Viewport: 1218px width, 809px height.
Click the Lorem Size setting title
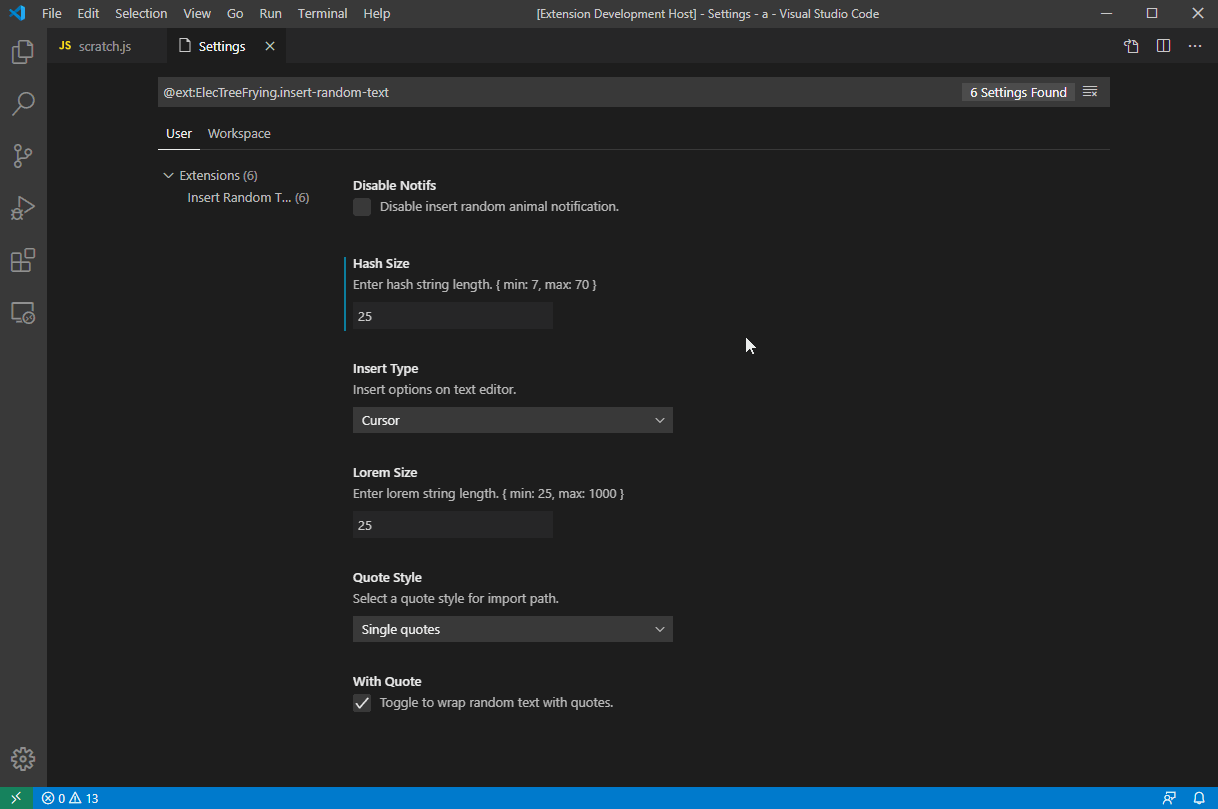[x=385, y=472]
